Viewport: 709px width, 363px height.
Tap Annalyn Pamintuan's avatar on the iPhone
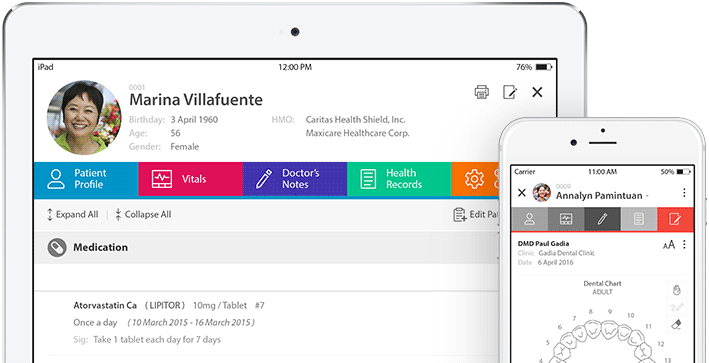[x=542, y=193]
